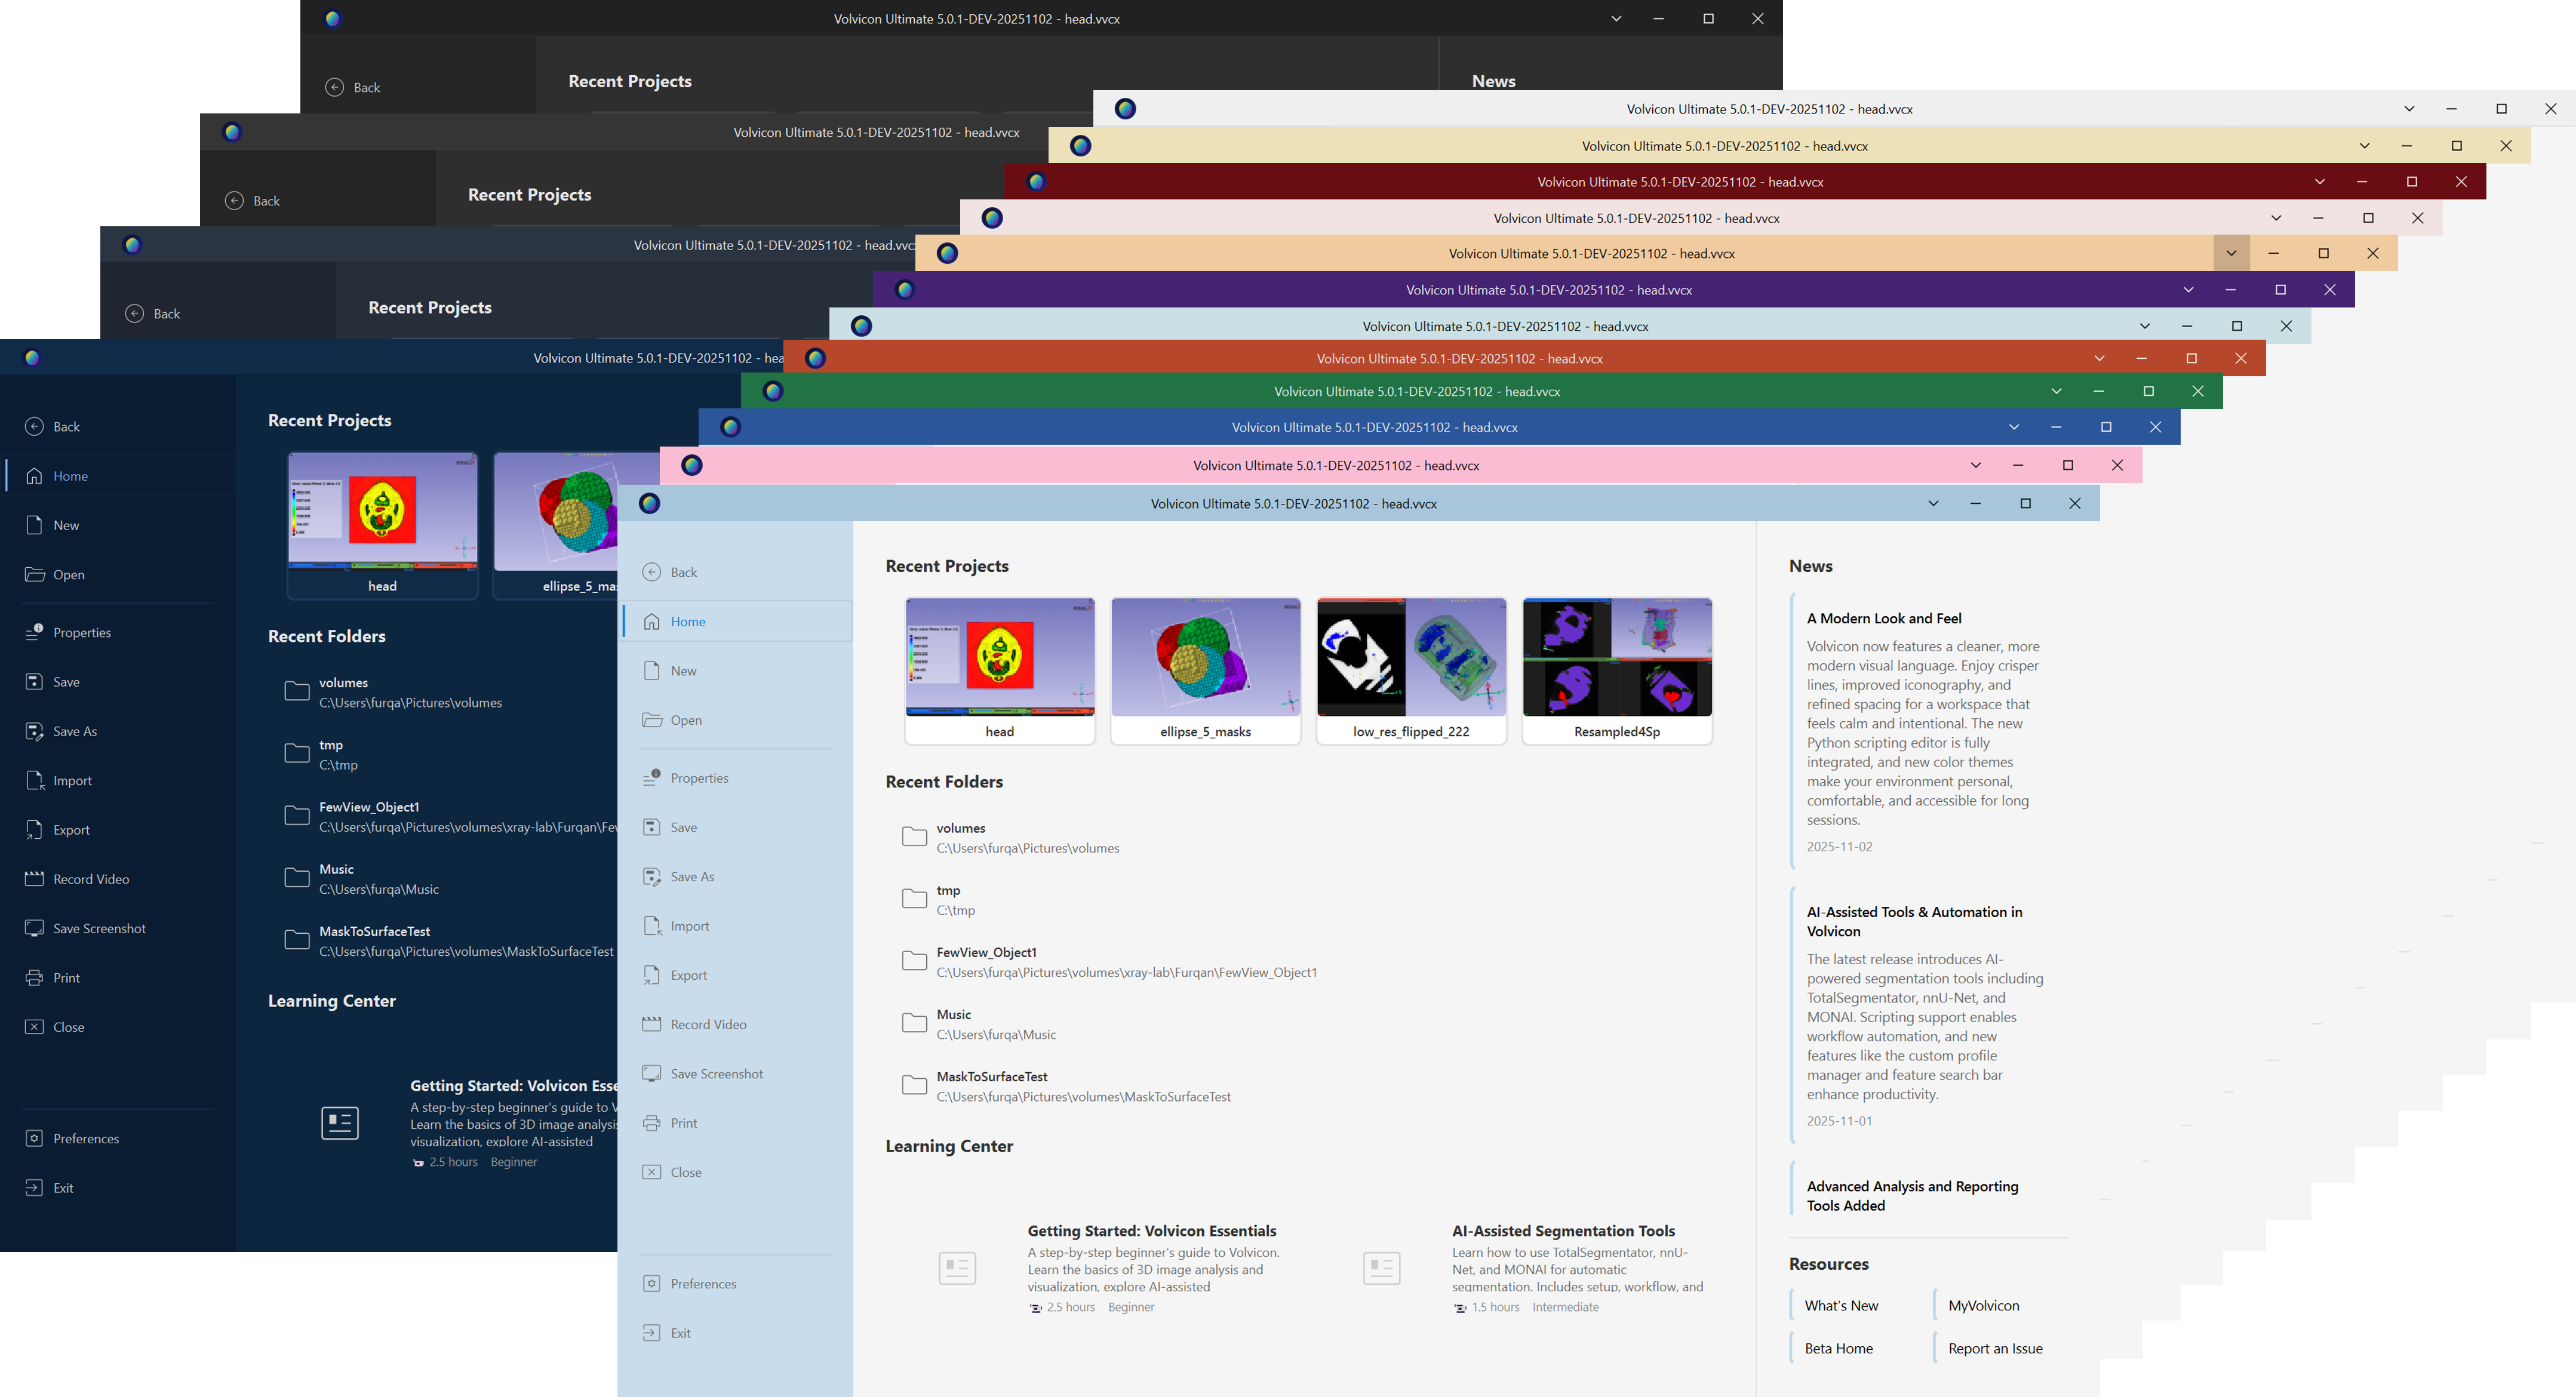The image size is (2576, 1397).
Task: Open the What's New link under Resources
Action: pyautogui.click(x=1841, y=1305)
